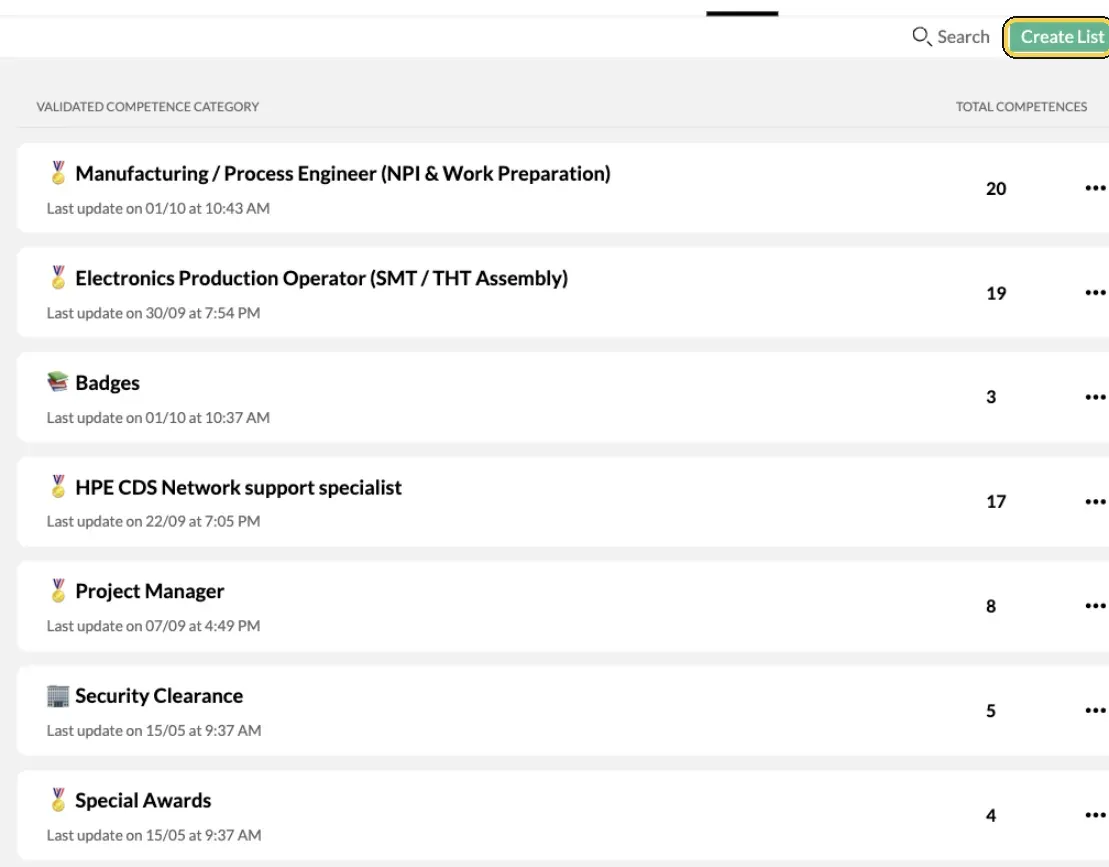Click 'Last update on 22/09 at 7:05 PM'
The image size is (1109, 867).
click(x=153, y=521)
